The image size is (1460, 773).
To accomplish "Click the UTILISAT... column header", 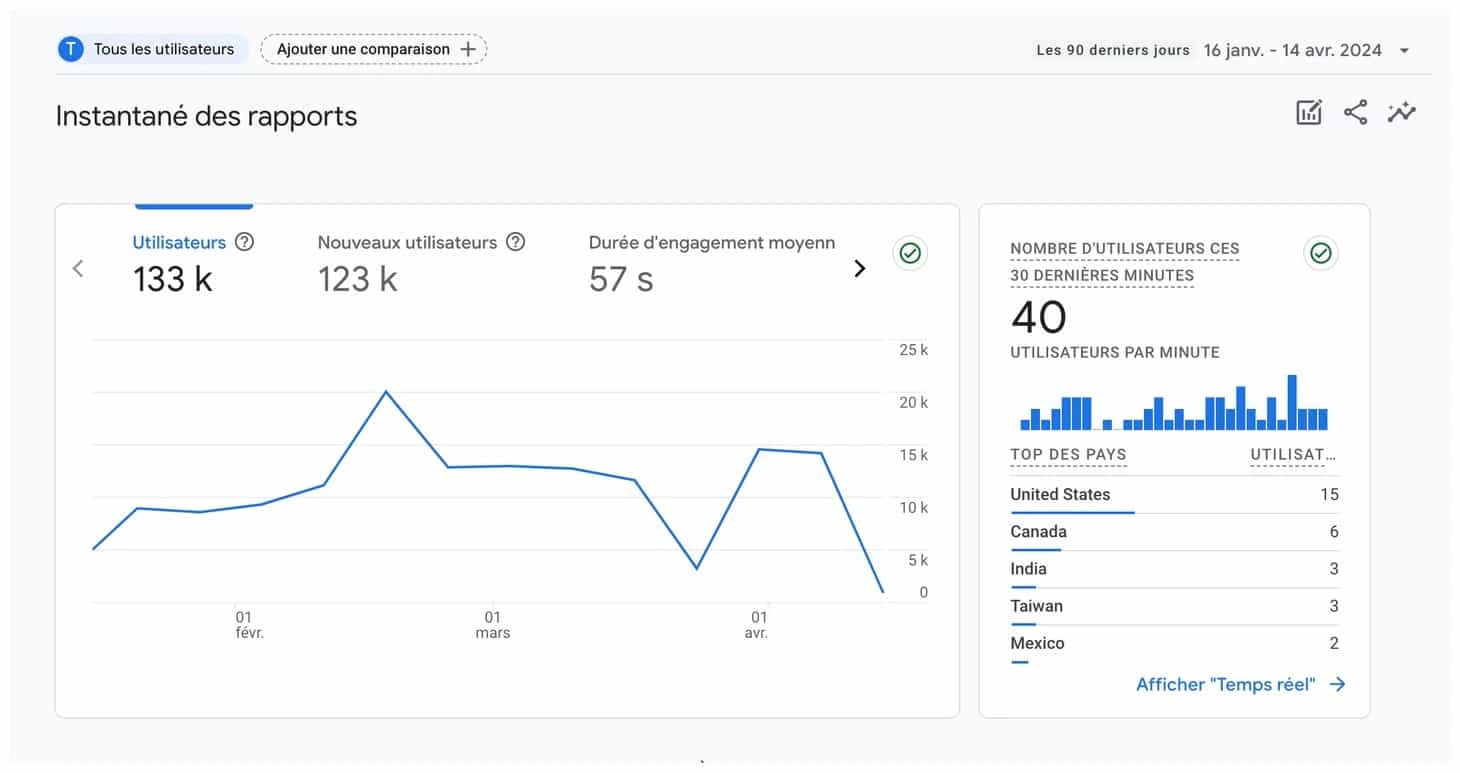I will pos(1294,454).
